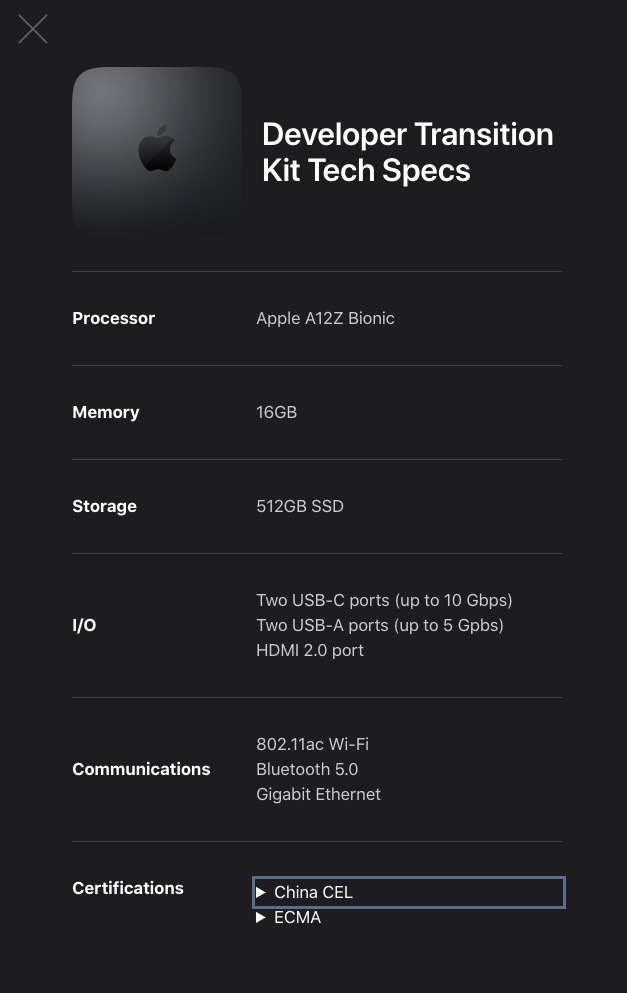Select the Storage label
627x993 pixels.
[104, 506]
